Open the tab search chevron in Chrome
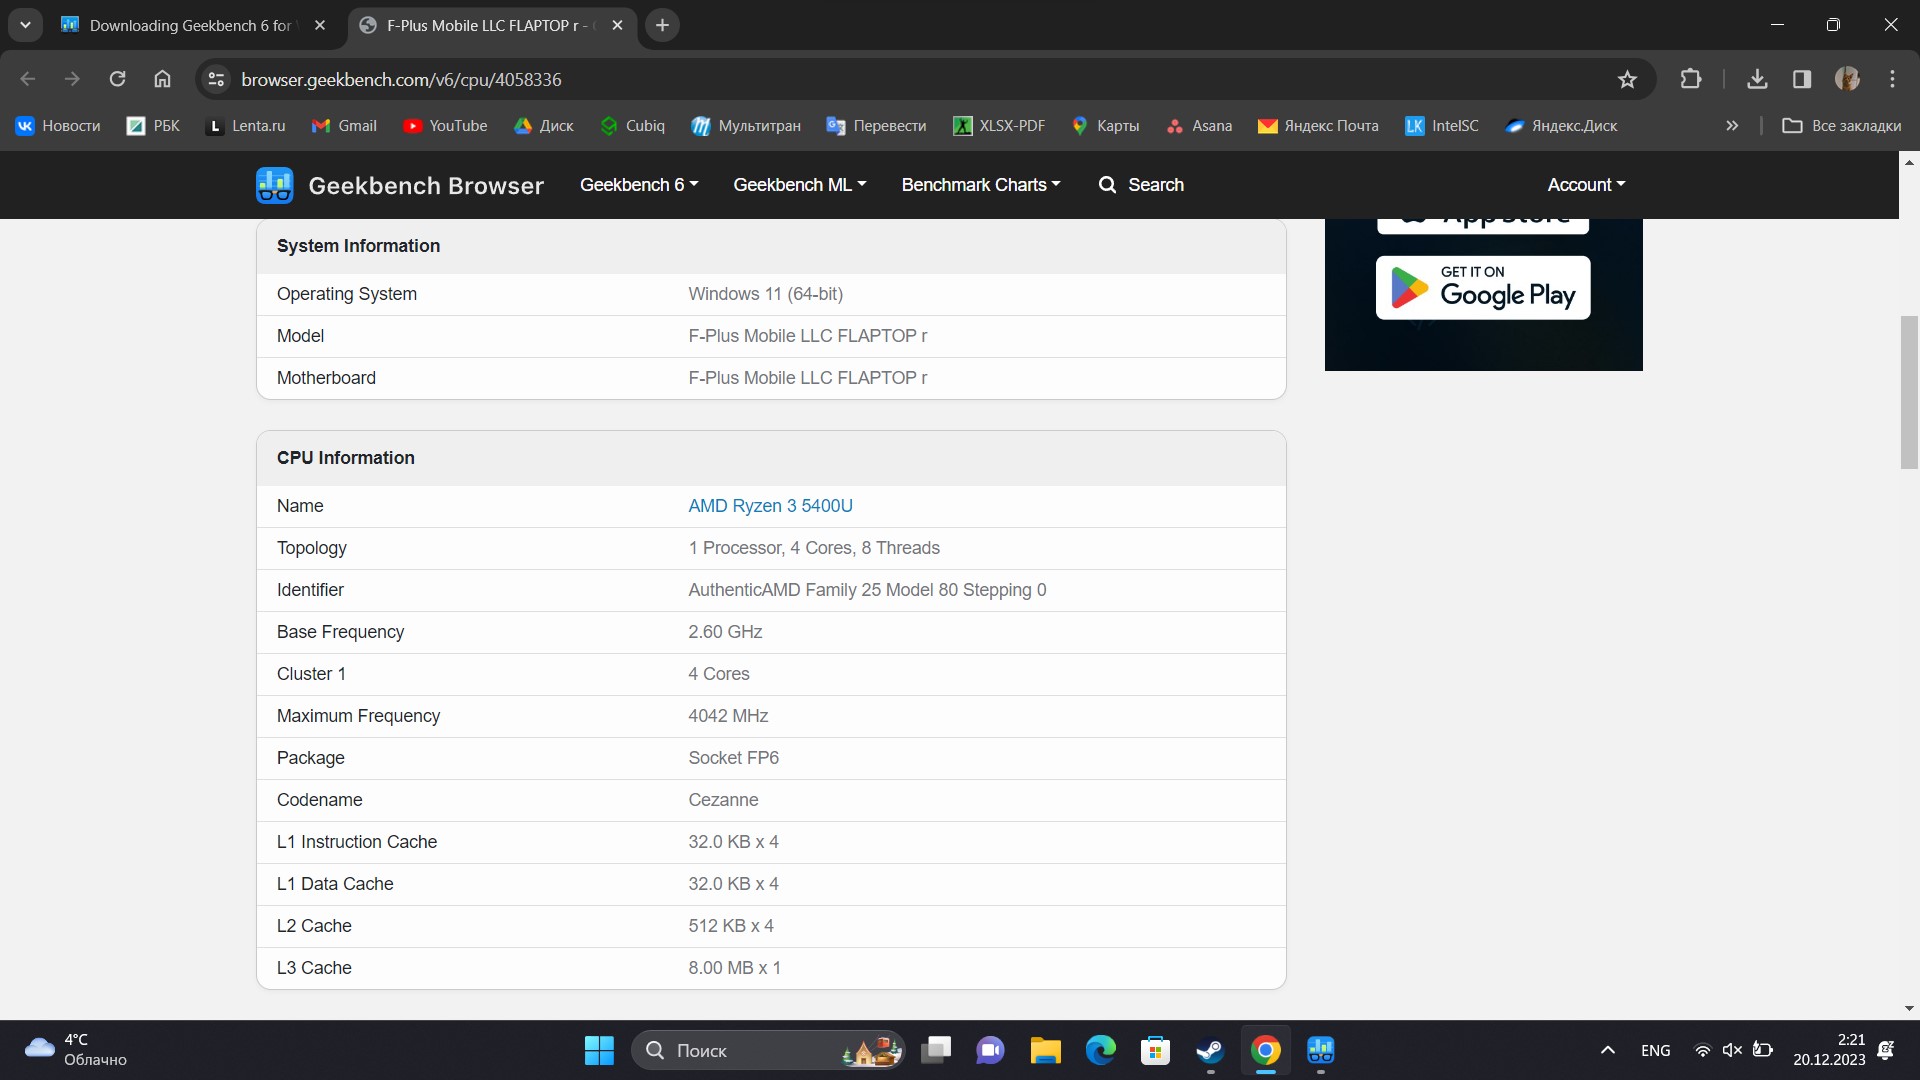Viewport: 1920px width, 1080px height. (x=25, y=25)
